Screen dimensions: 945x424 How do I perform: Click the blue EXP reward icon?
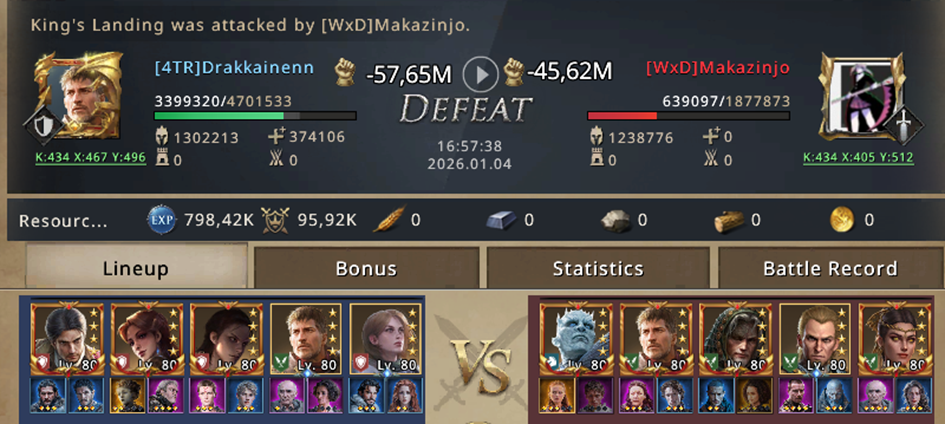click(162, 220)
